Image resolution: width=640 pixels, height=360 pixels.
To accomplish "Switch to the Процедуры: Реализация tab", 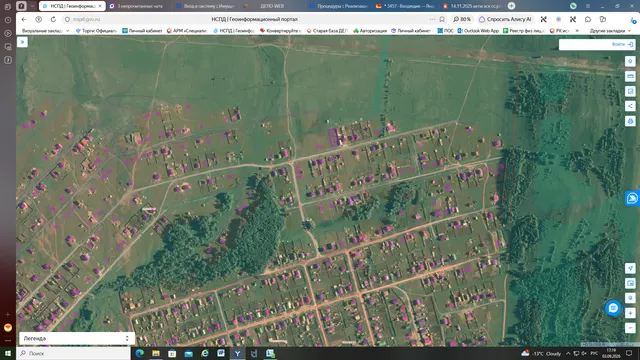I will coord(339,6).
